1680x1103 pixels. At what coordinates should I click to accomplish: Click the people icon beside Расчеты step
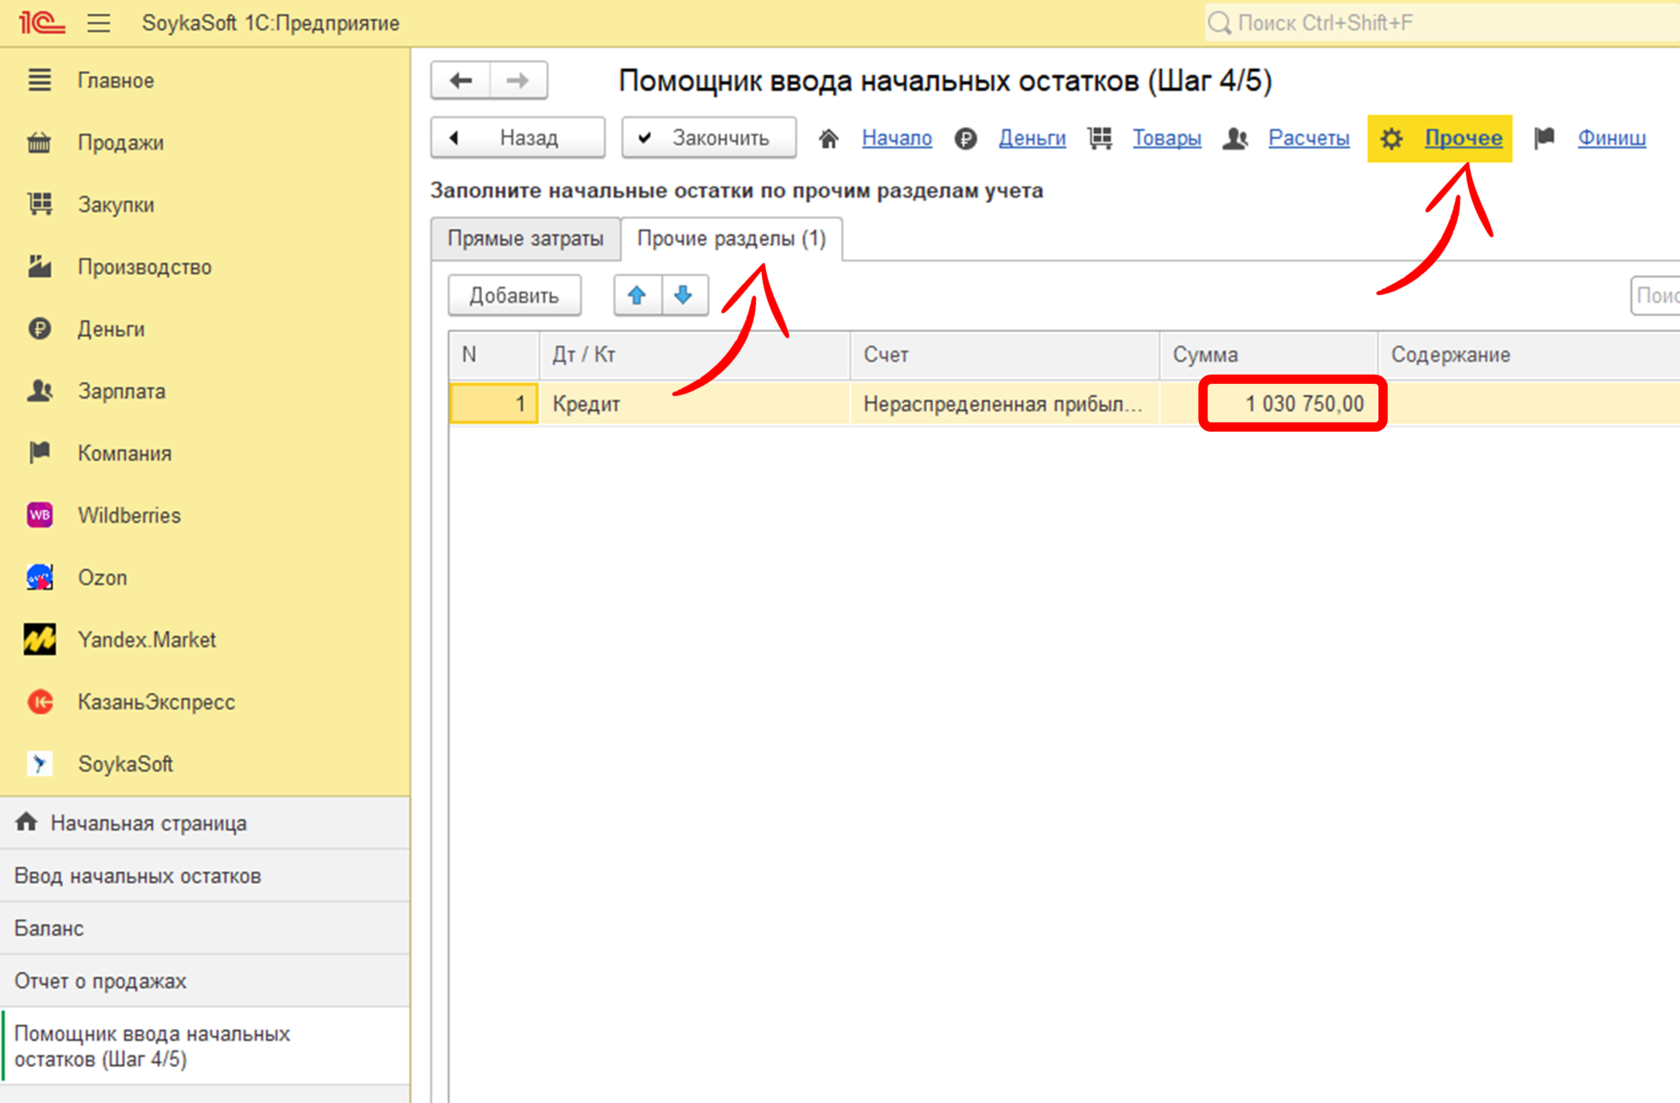1235,139
